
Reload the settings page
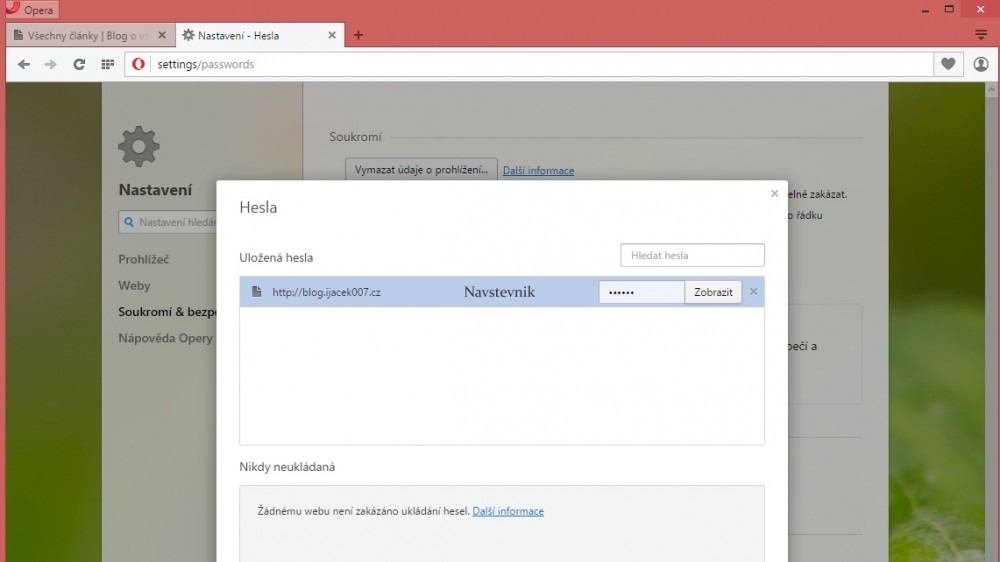[x=79, y=64]
